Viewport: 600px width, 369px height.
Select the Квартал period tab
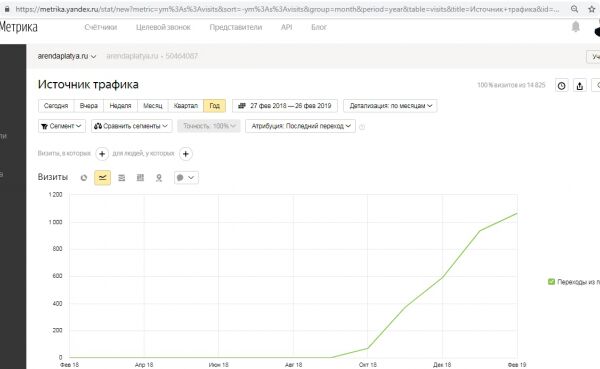click(x=186, y=106)
